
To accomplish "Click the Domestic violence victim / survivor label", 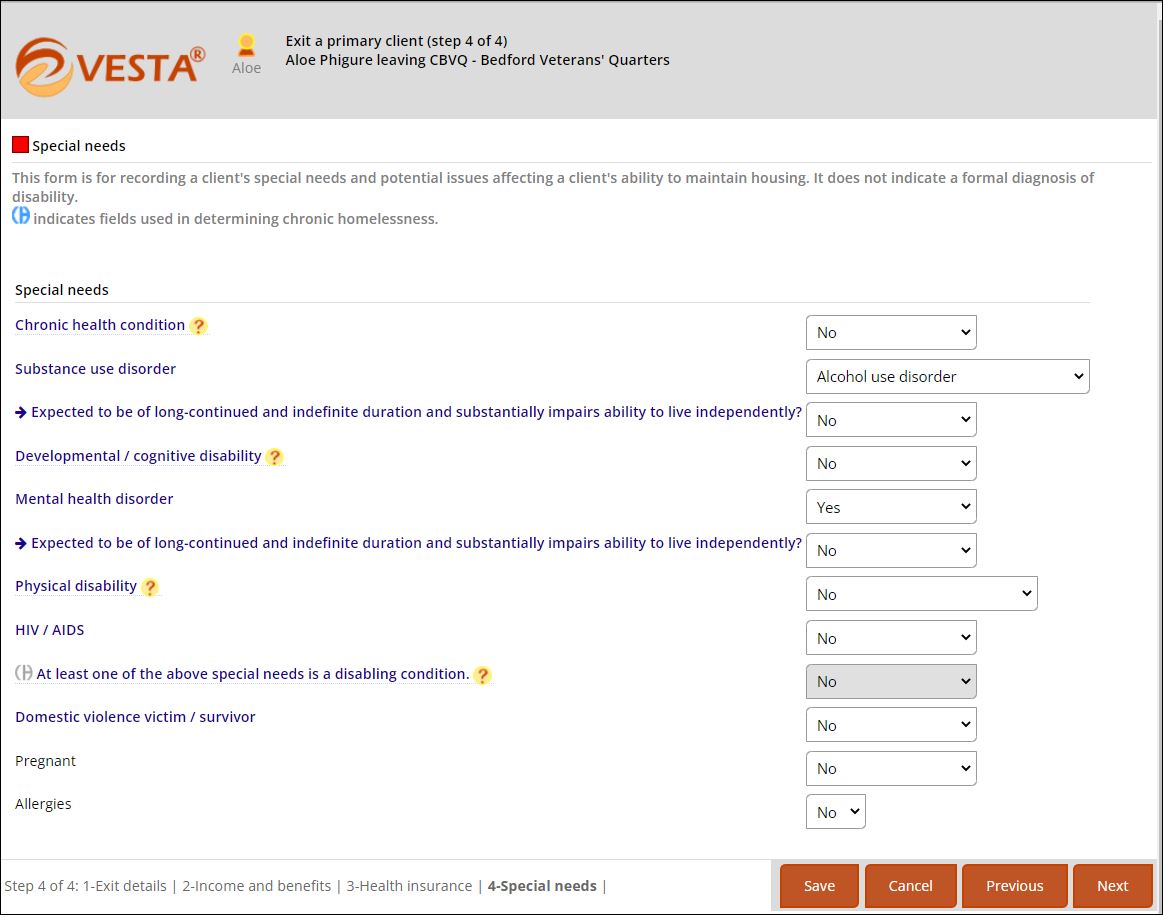I will 135,717.
